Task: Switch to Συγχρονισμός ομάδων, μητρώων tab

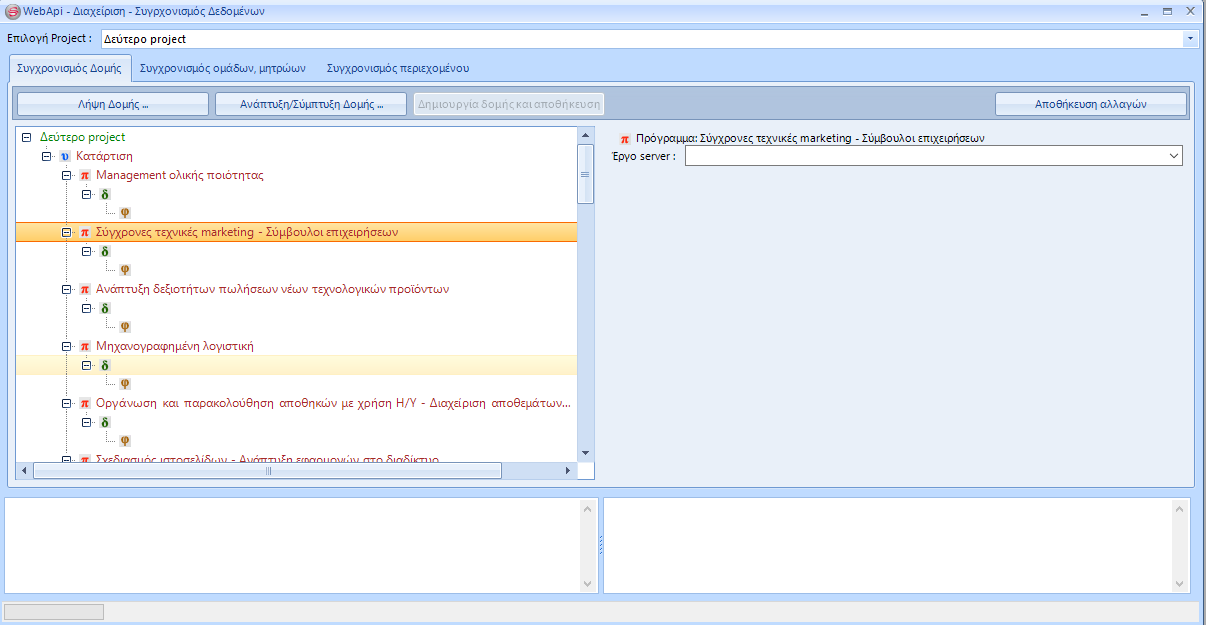Action: click(x=222, y=69)
